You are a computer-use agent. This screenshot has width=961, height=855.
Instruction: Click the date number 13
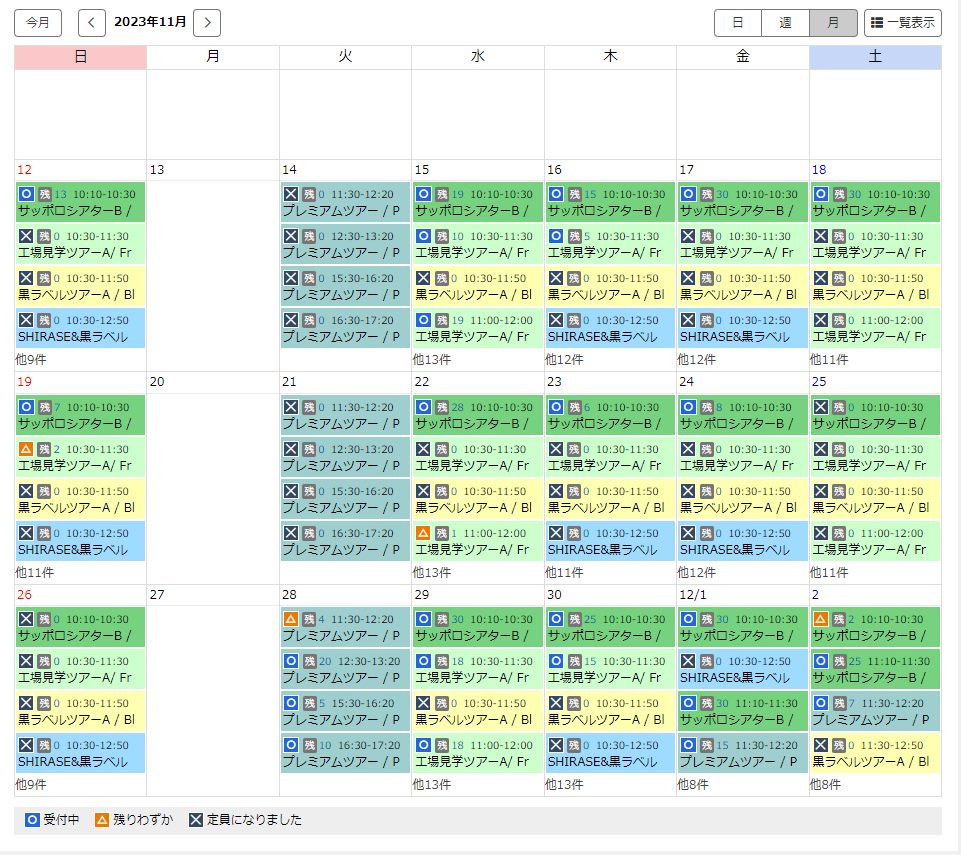click(x=158, y=170)
